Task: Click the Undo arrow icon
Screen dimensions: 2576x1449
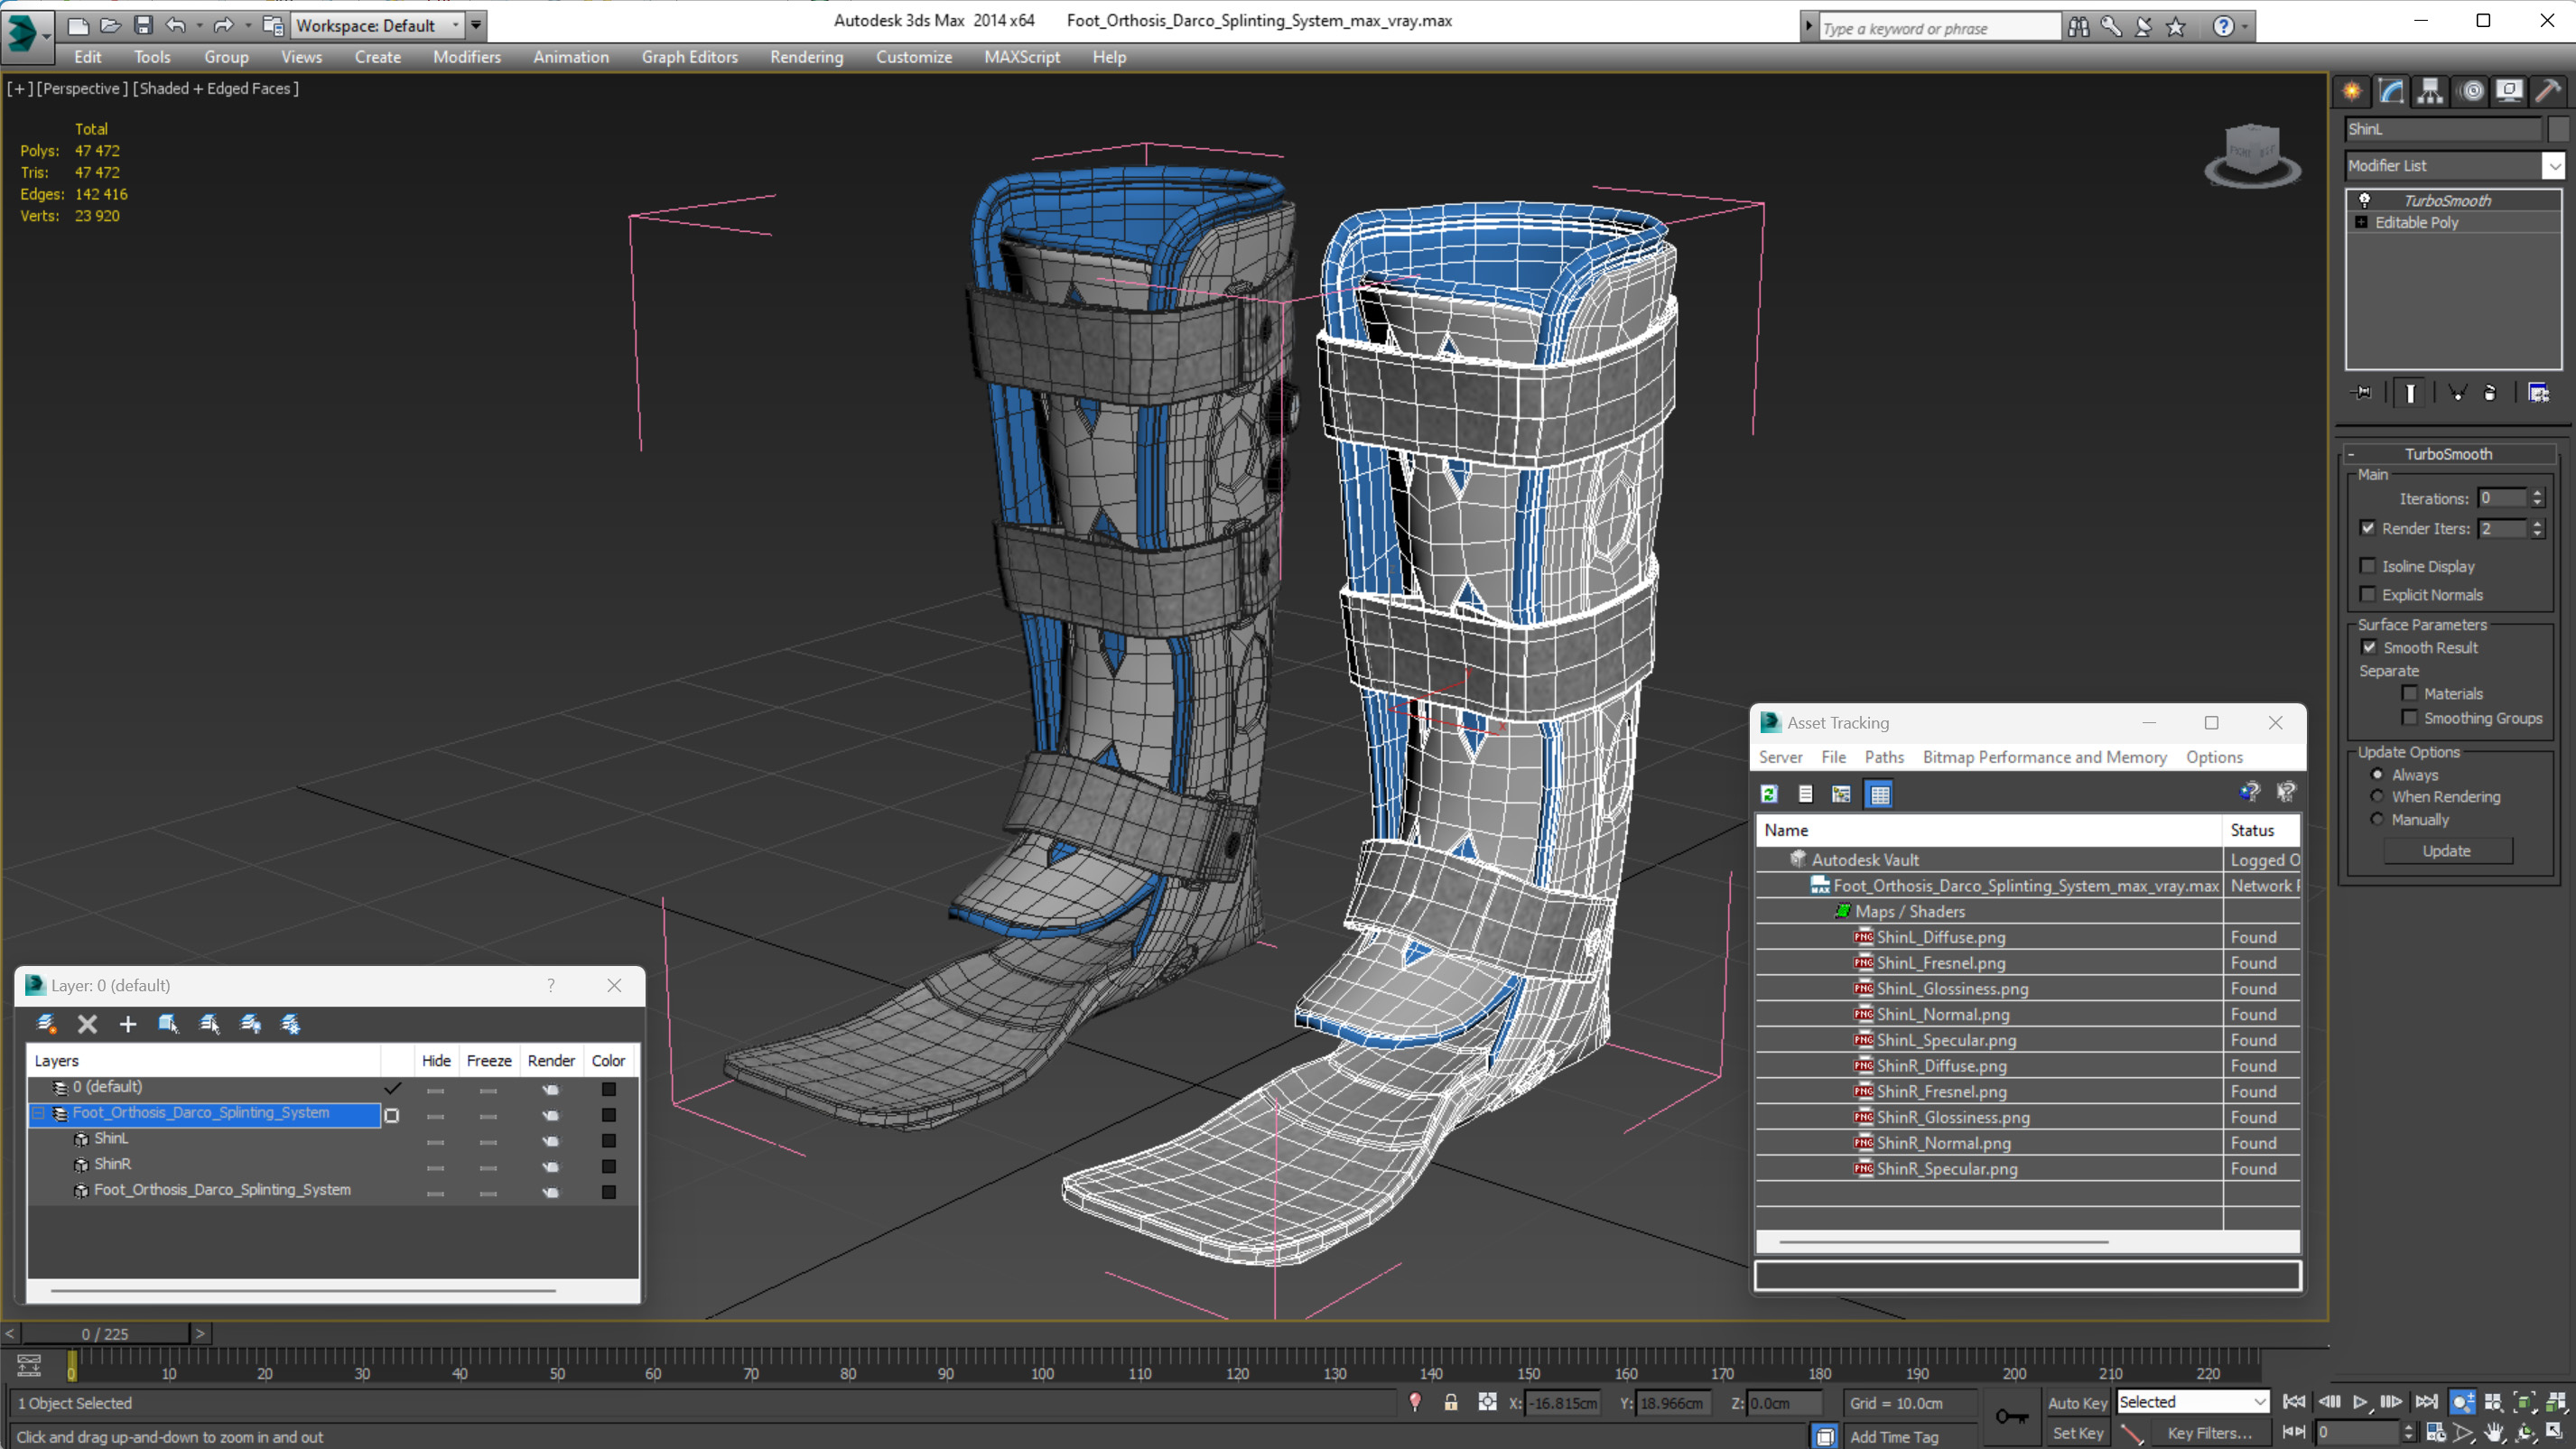Action: (x=176, y=25)
